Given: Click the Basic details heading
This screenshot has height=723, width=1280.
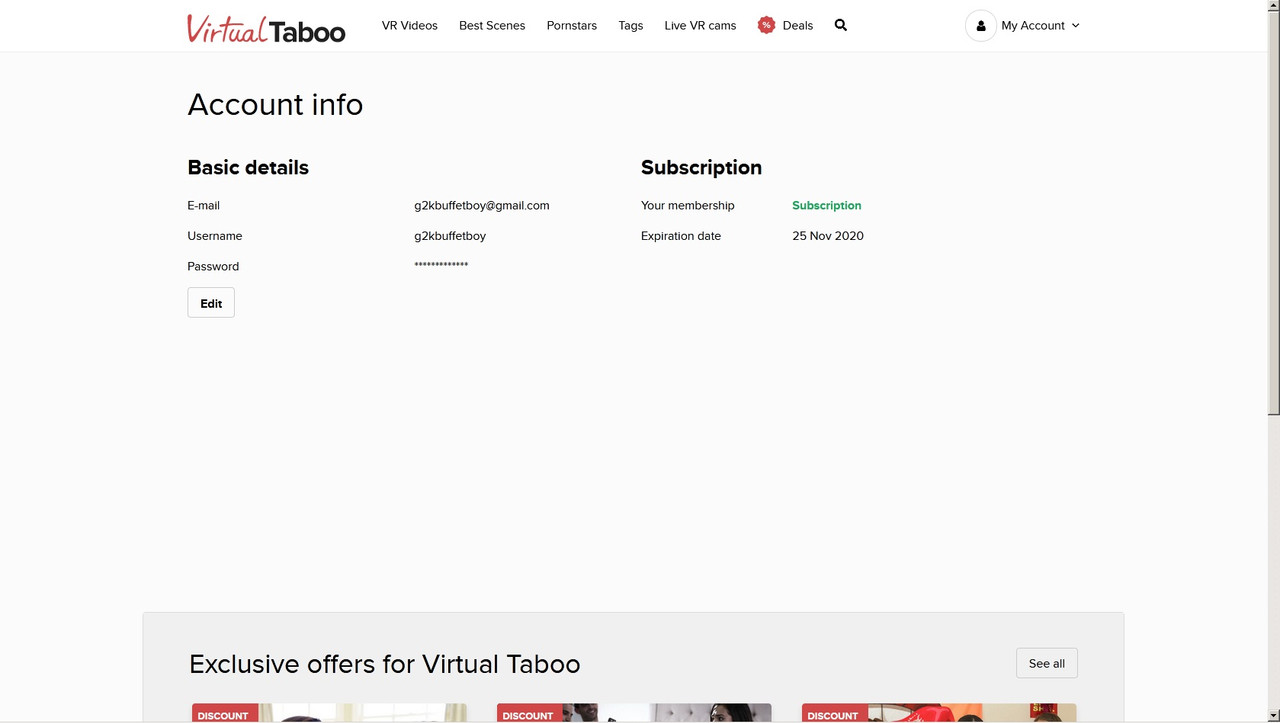Looking at the screenshot, I should tap(248, 167).
